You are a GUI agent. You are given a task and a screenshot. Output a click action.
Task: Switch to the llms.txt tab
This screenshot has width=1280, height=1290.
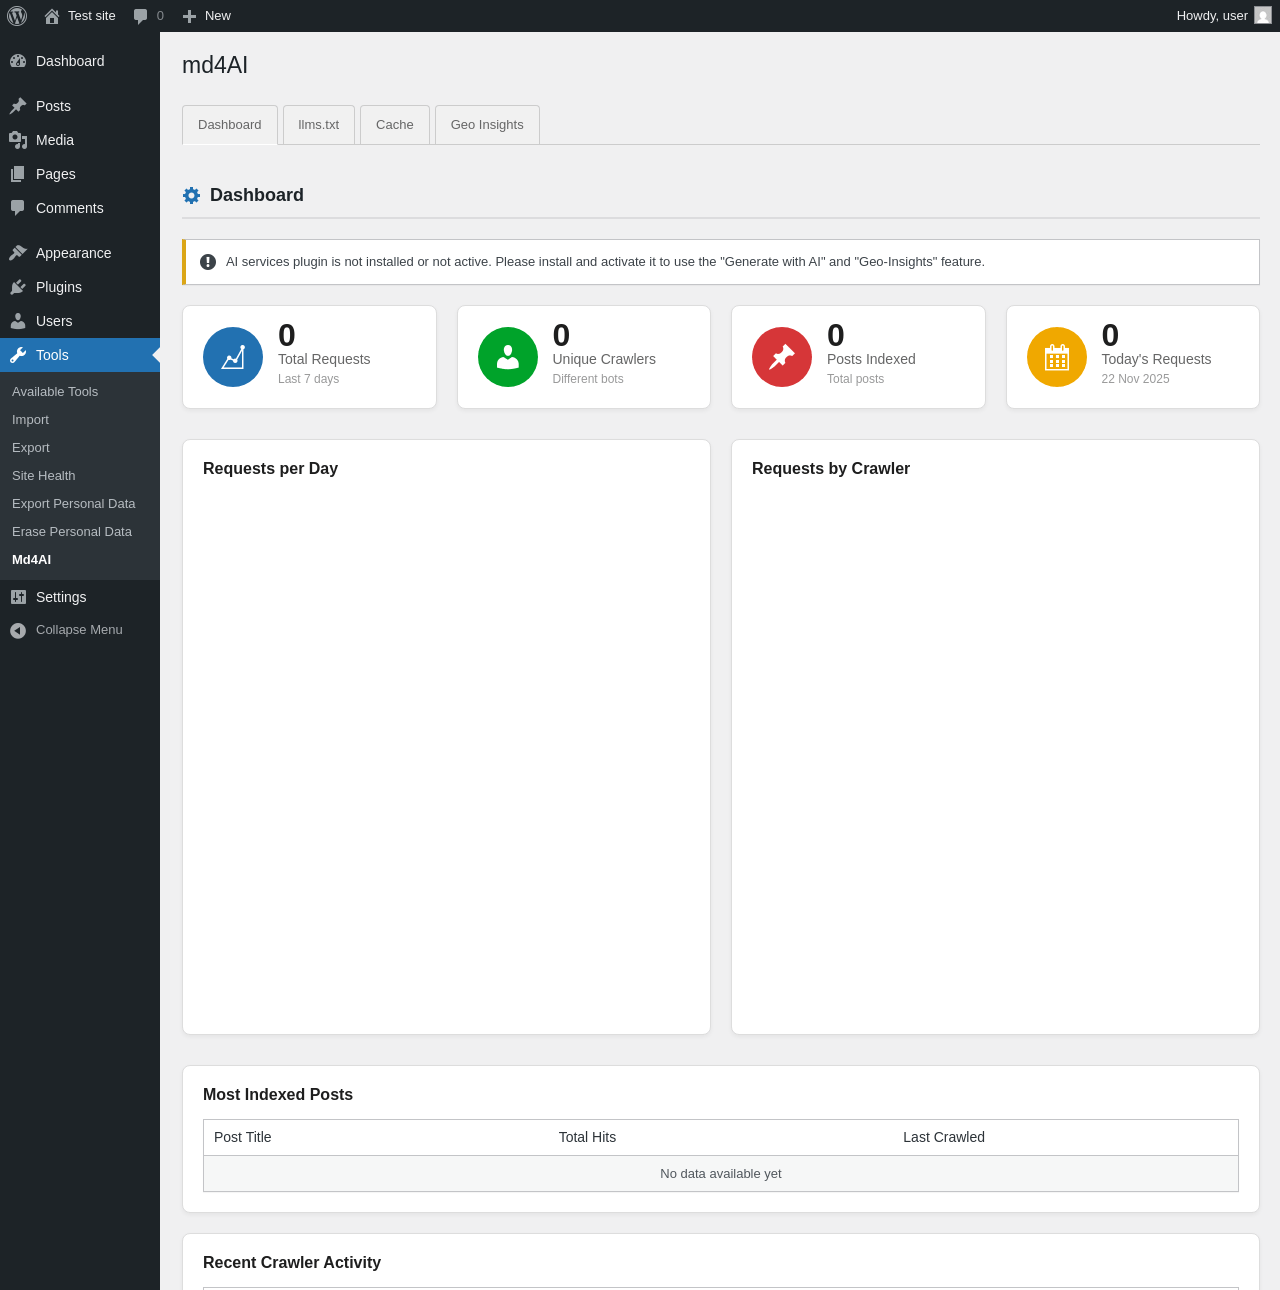[x=319, y=125]
